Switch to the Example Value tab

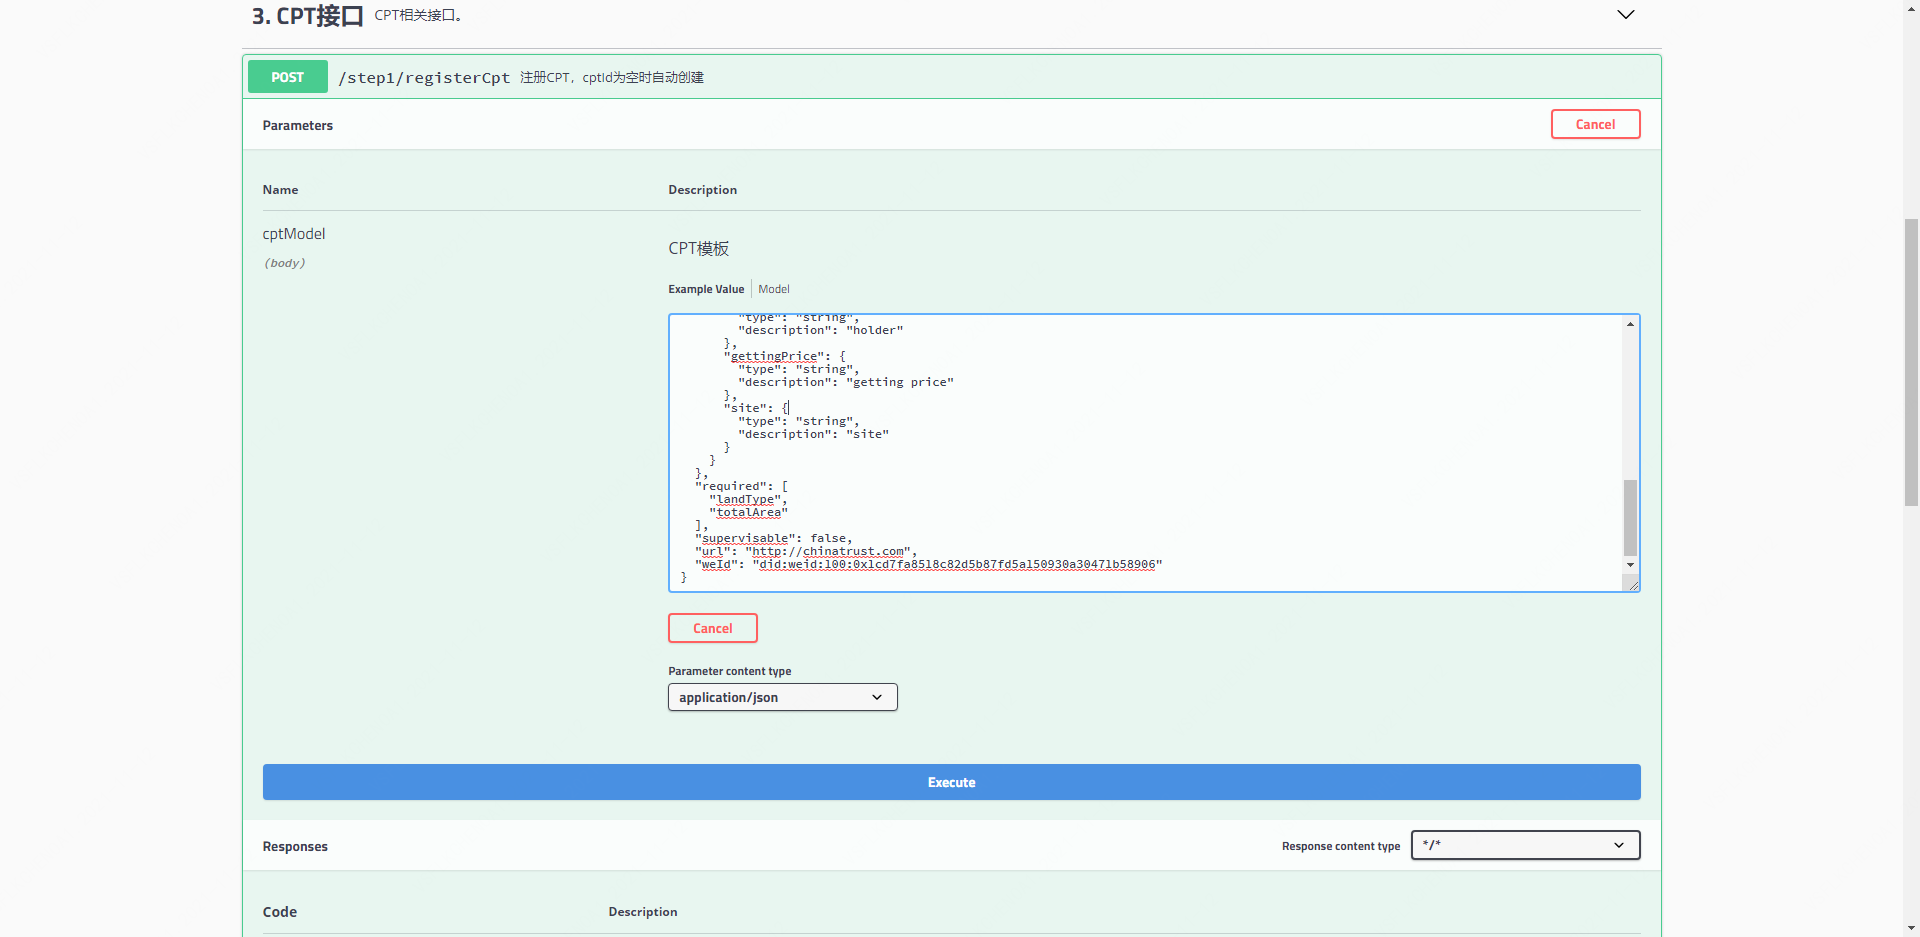point(706,289)
